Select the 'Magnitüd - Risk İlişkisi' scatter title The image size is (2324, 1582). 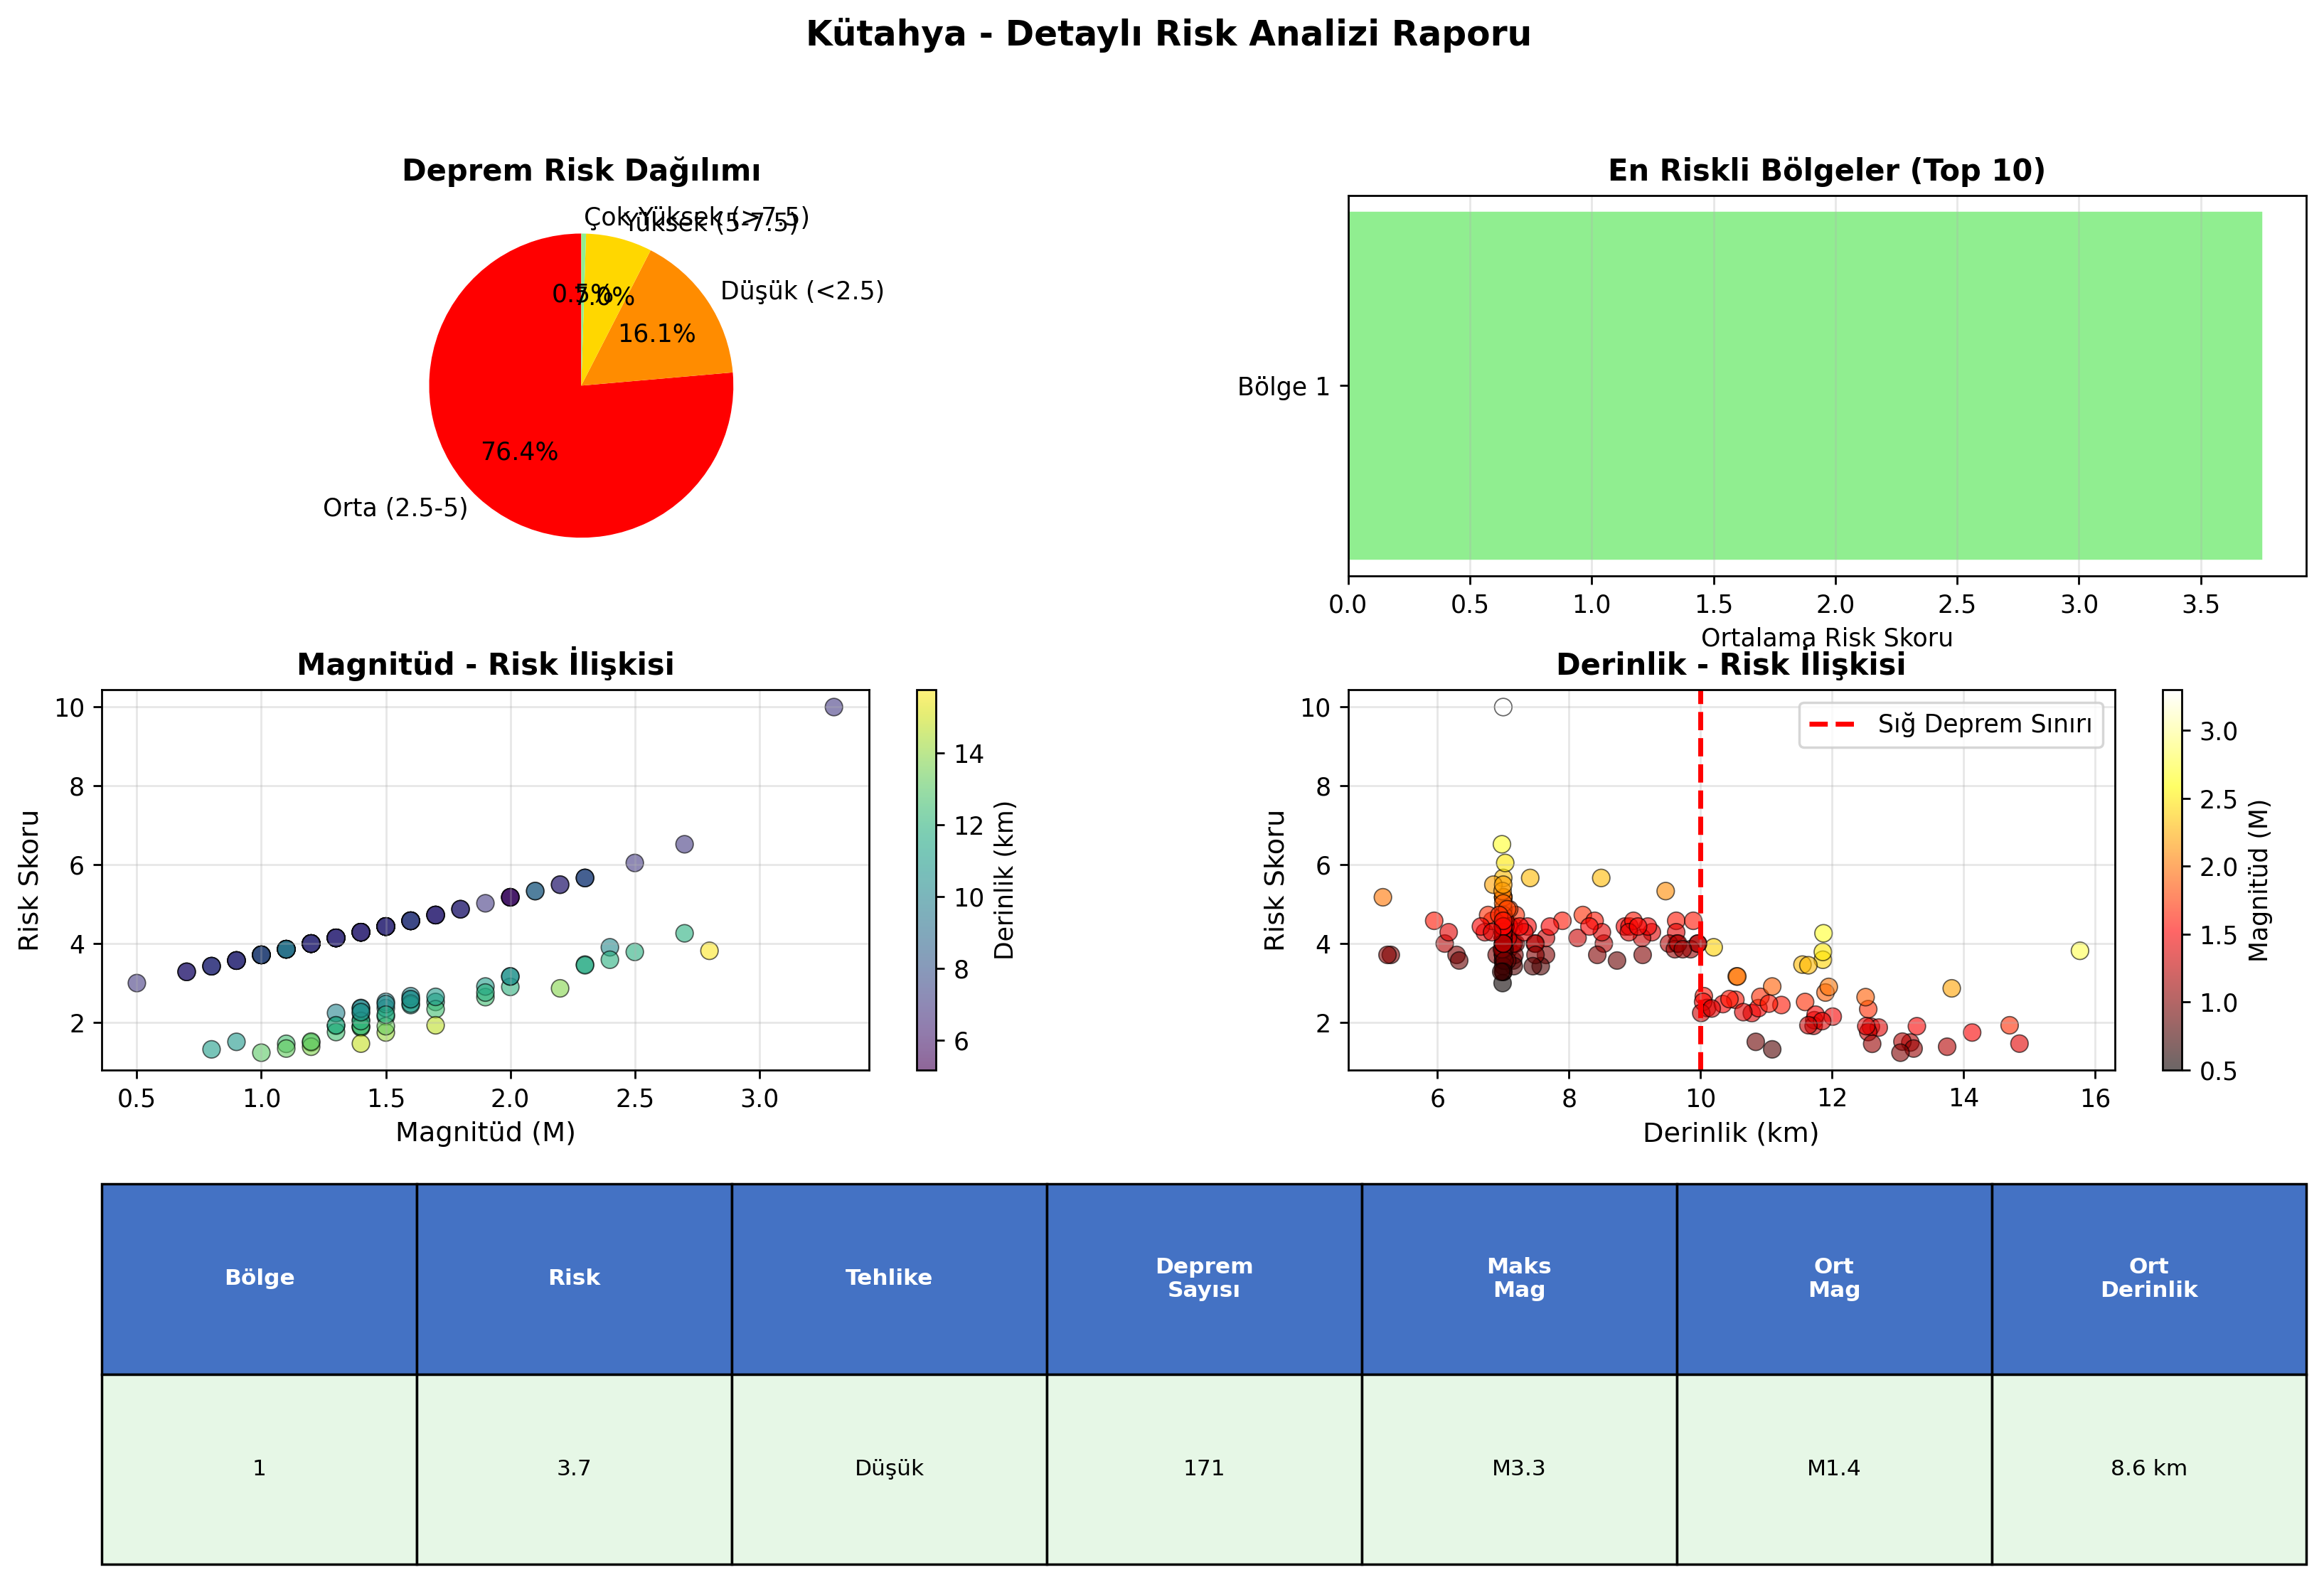pos(485,664)
